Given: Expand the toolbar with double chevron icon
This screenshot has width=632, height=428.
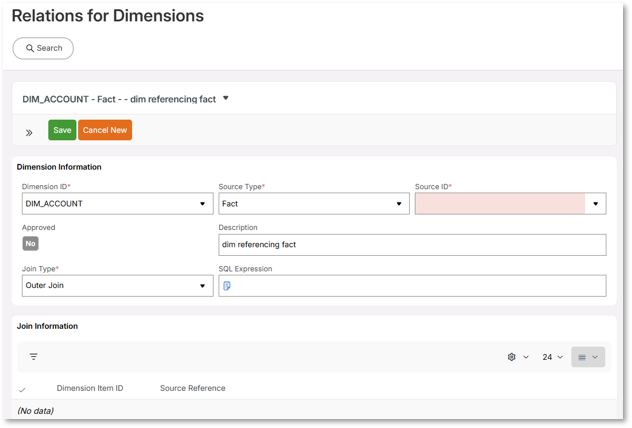Looking at the screenshot, I should [x=29, y=133].
